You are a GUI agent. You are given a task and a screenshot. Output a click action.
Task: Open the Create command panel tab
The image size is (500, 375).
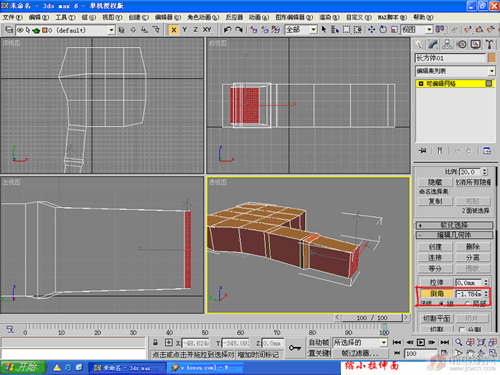420,45
